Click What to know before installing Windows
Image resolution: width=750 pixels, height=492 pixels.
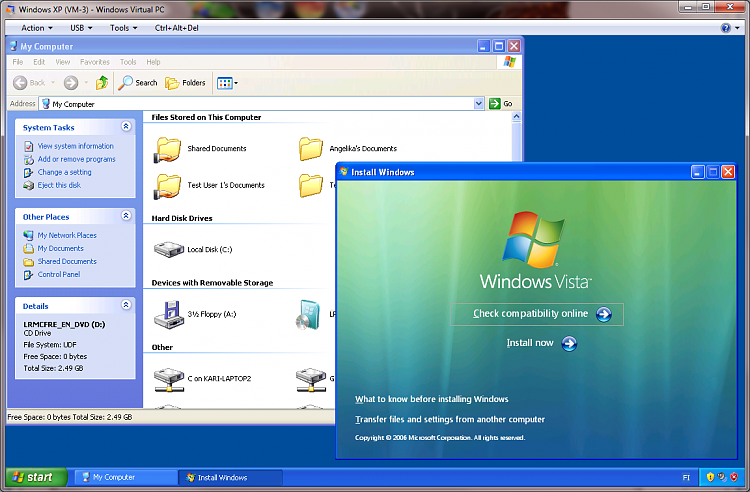click(431, 399)
